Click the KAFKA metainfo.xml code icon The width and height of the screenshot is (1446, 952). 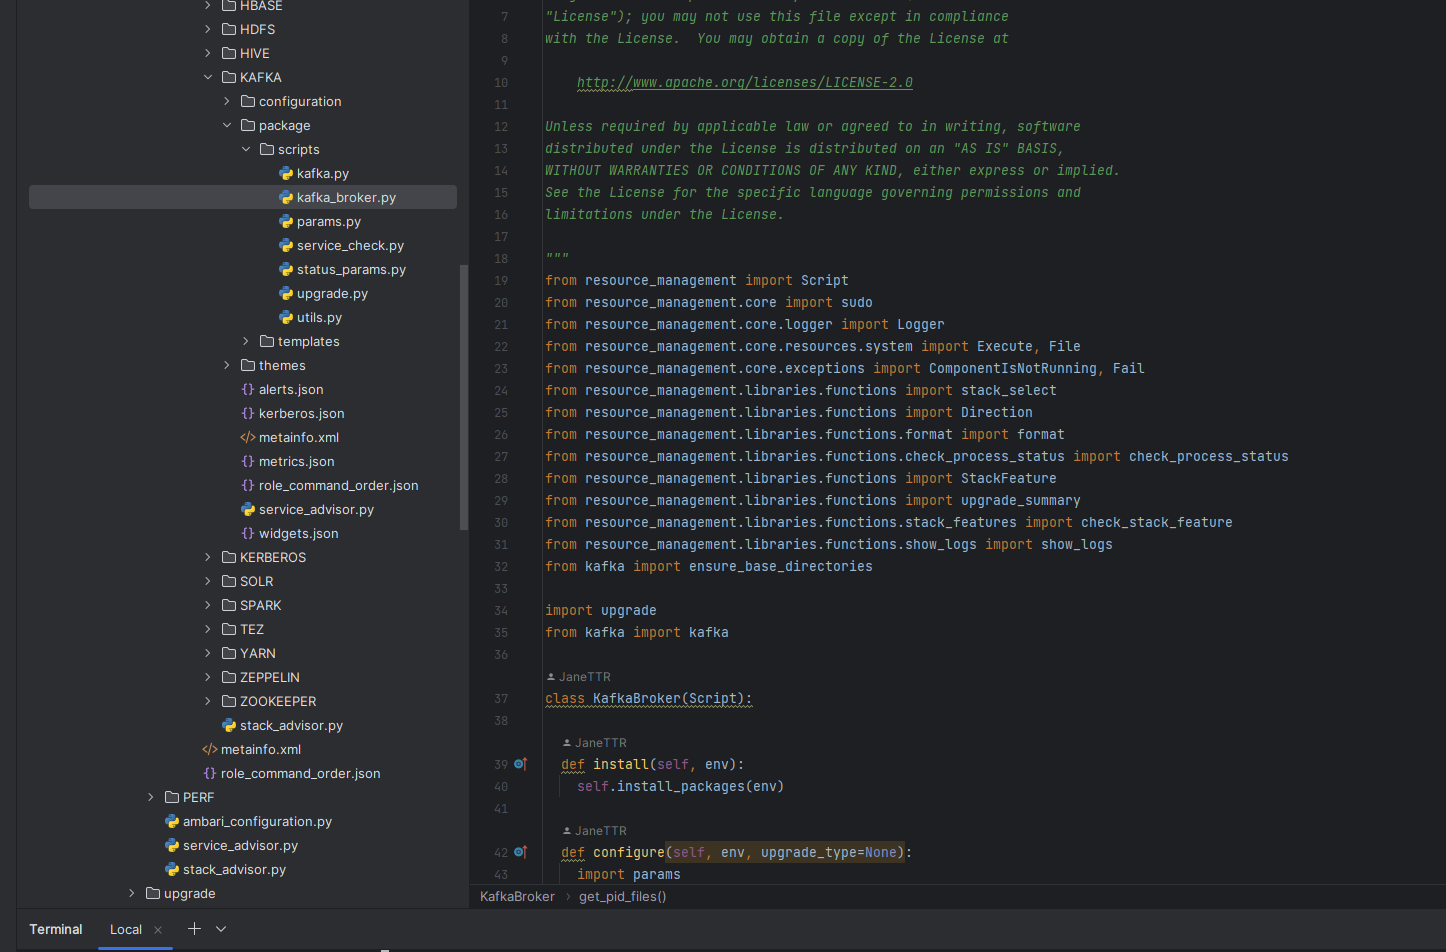(248, 437)
